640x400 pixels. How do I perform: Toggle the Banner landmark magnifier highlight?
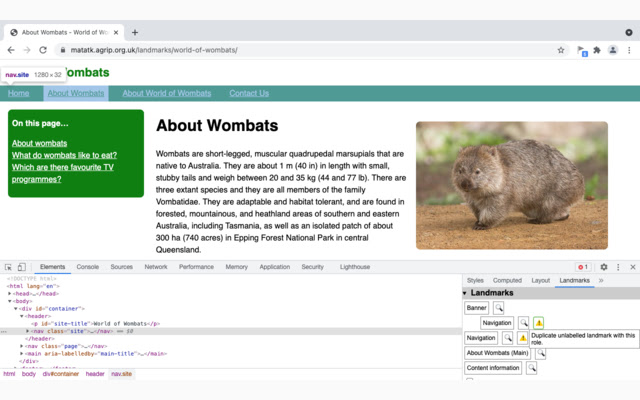(x=498, y=308)
